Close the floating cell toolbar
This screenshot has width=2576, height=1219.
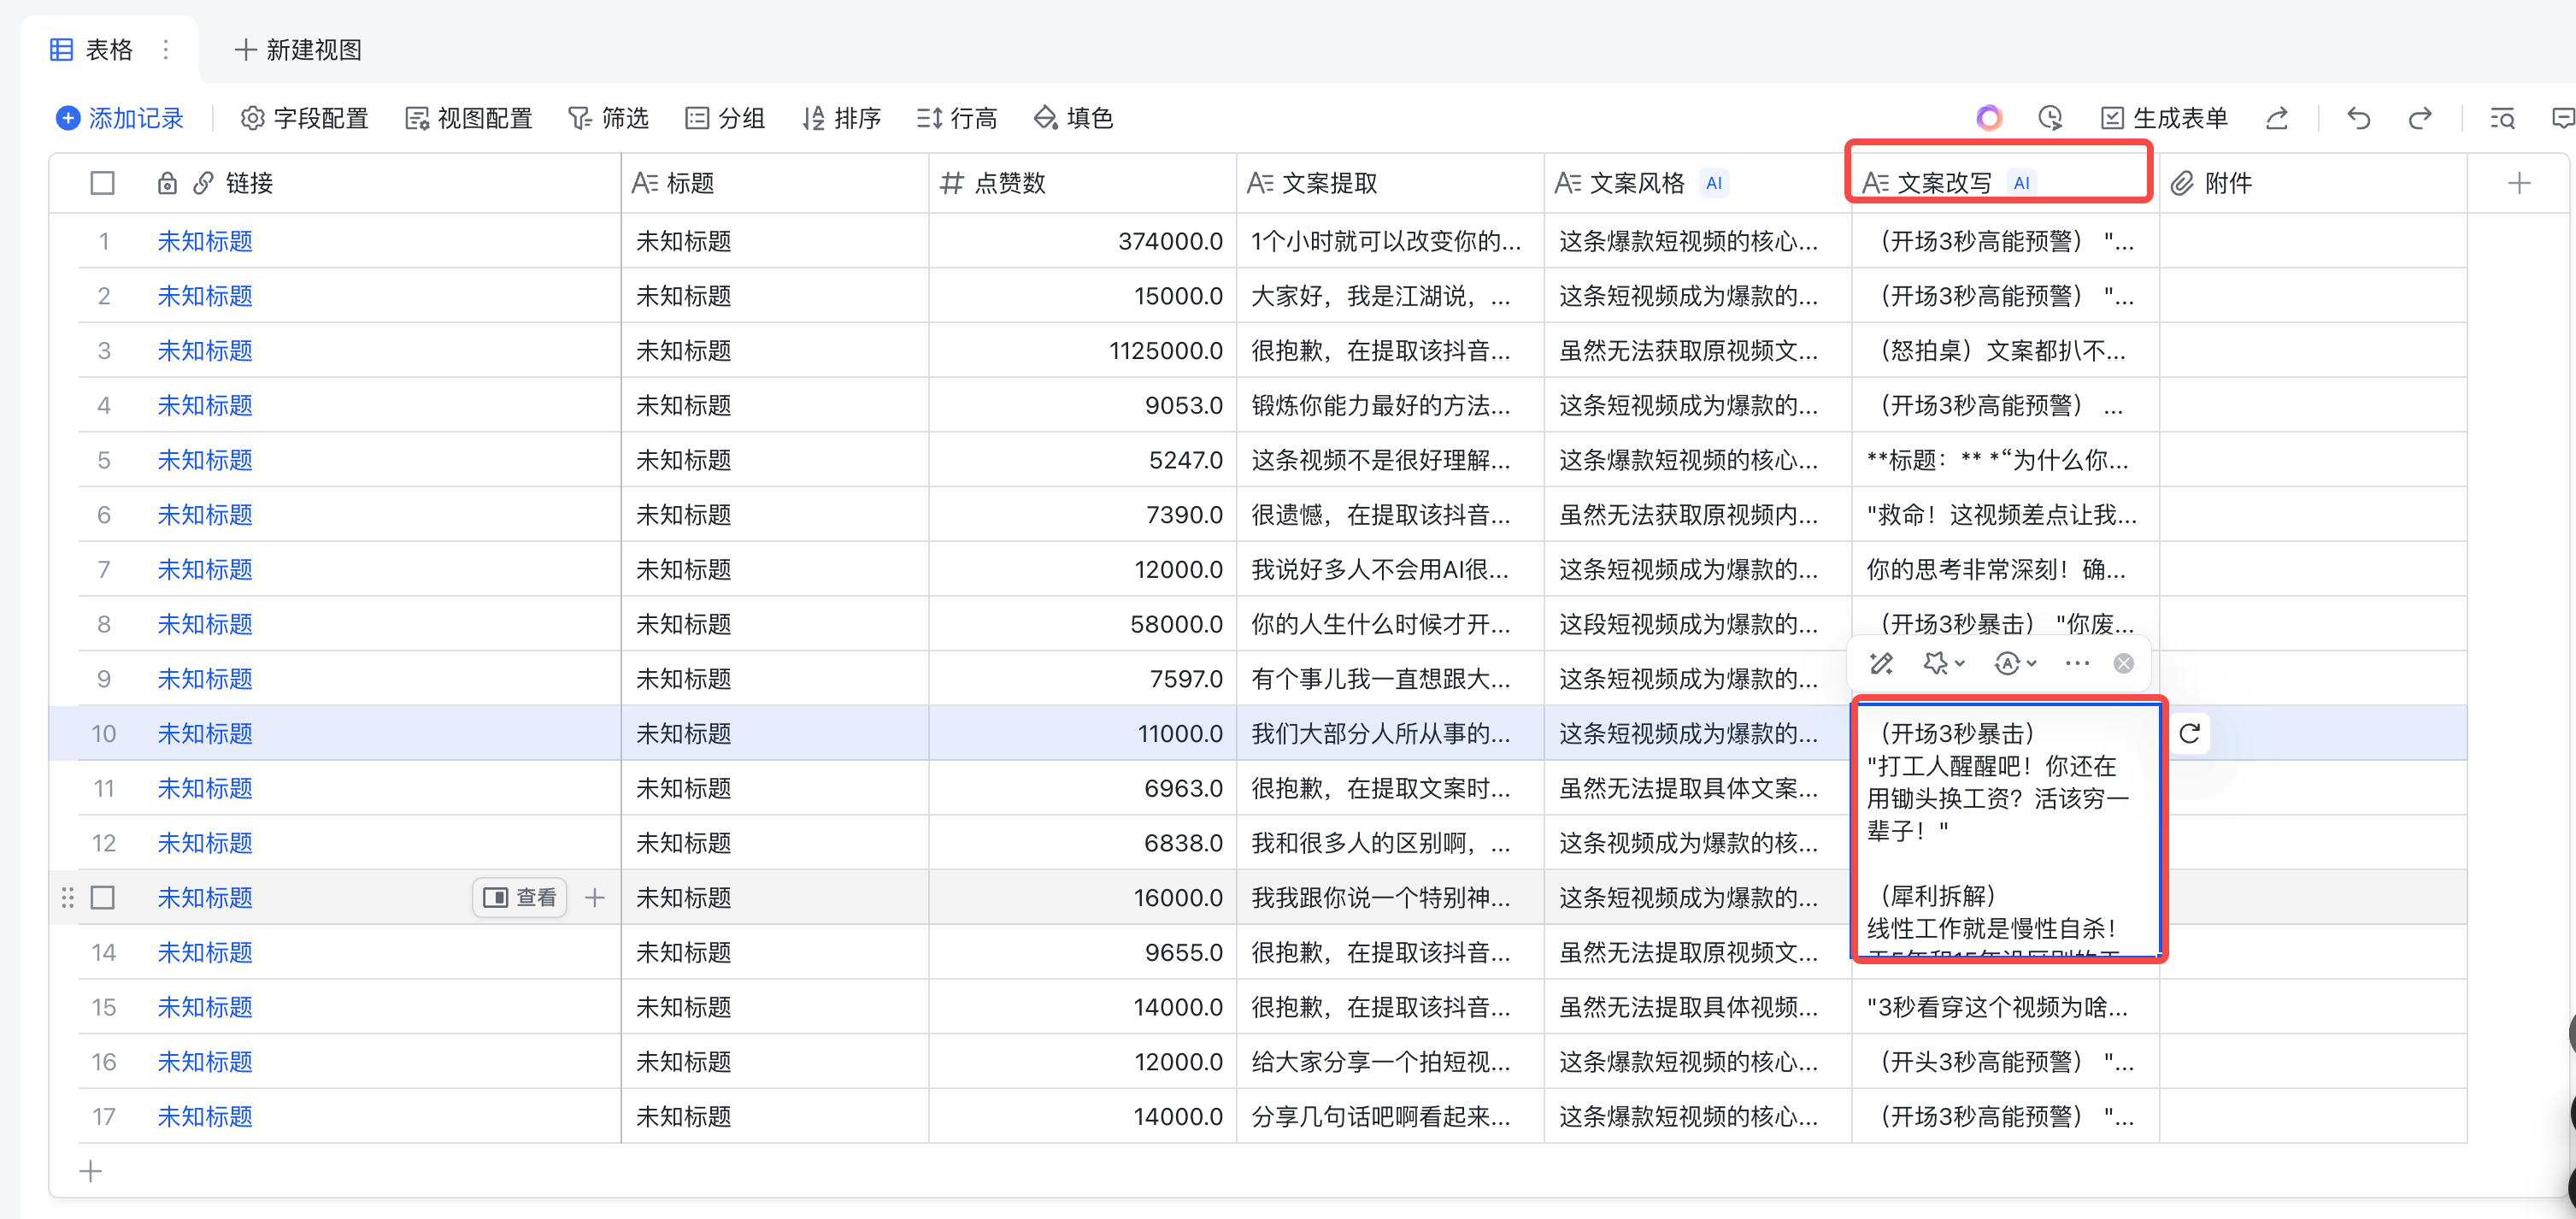point(2123,663)
